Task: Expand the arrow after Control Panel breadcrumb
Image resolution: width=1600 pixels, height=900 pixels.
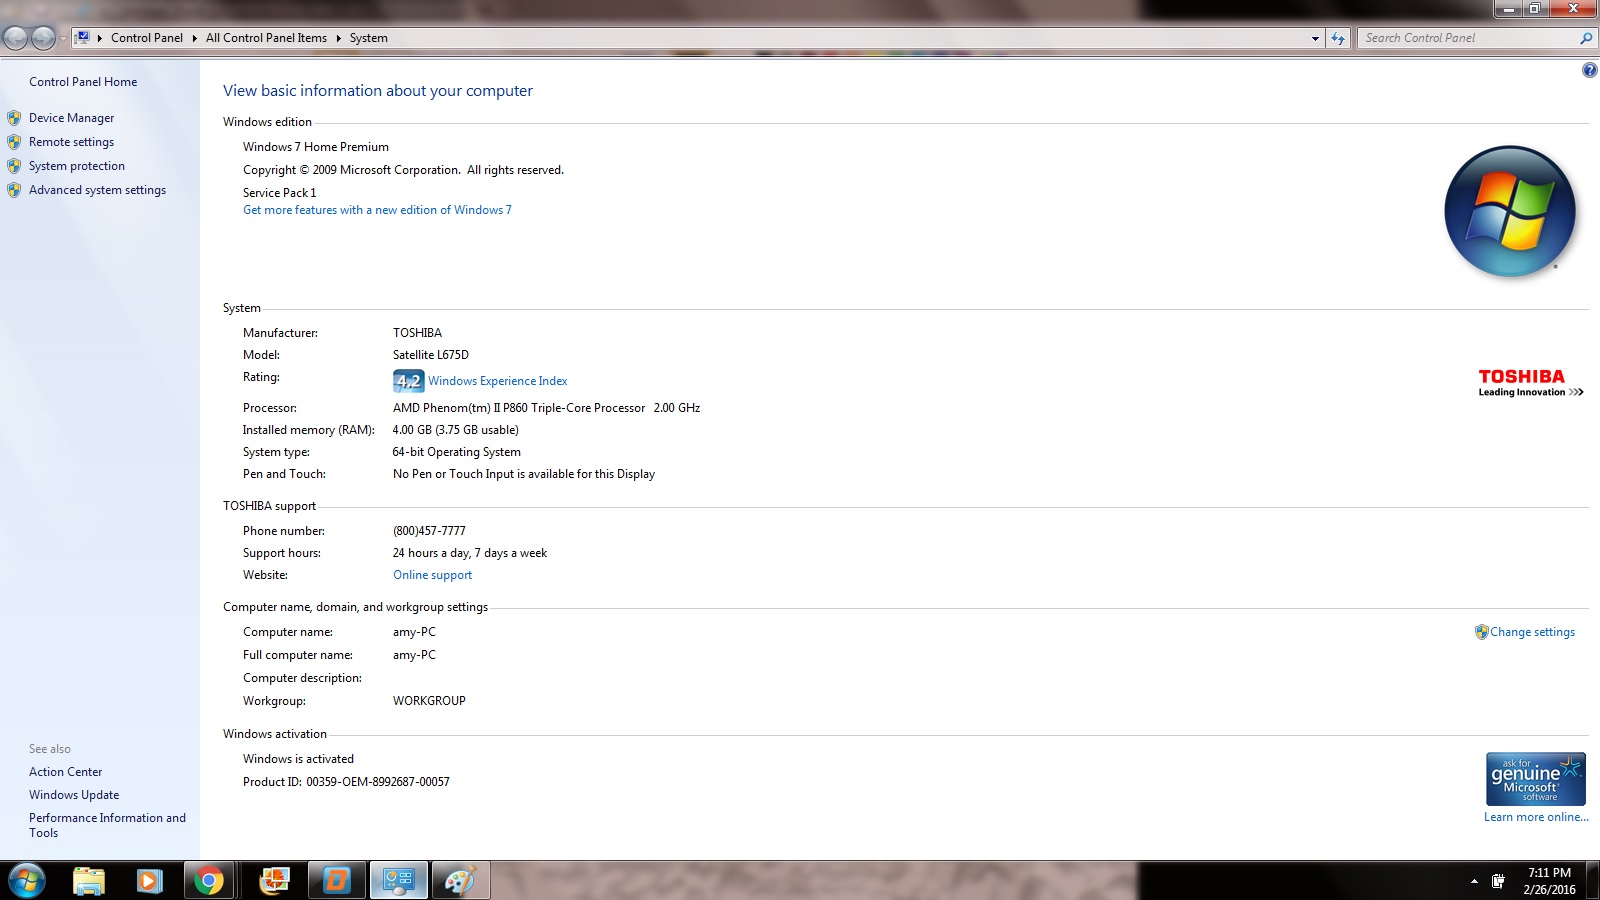Action: click(x=194, y=38)
